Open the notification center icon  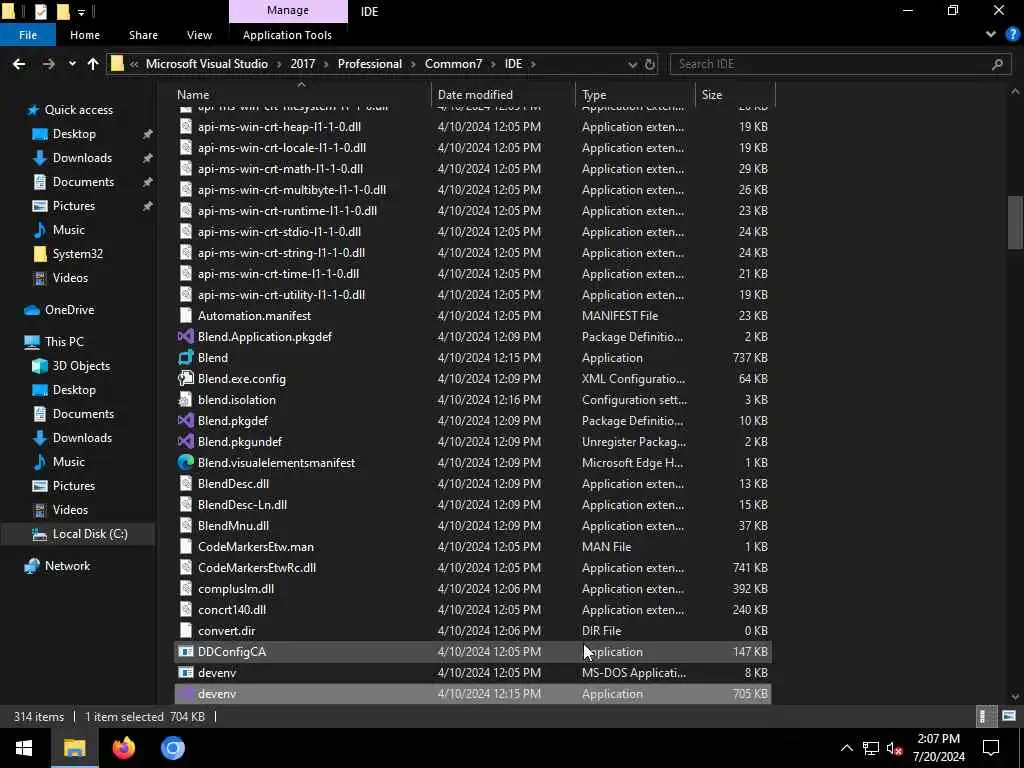991,748
